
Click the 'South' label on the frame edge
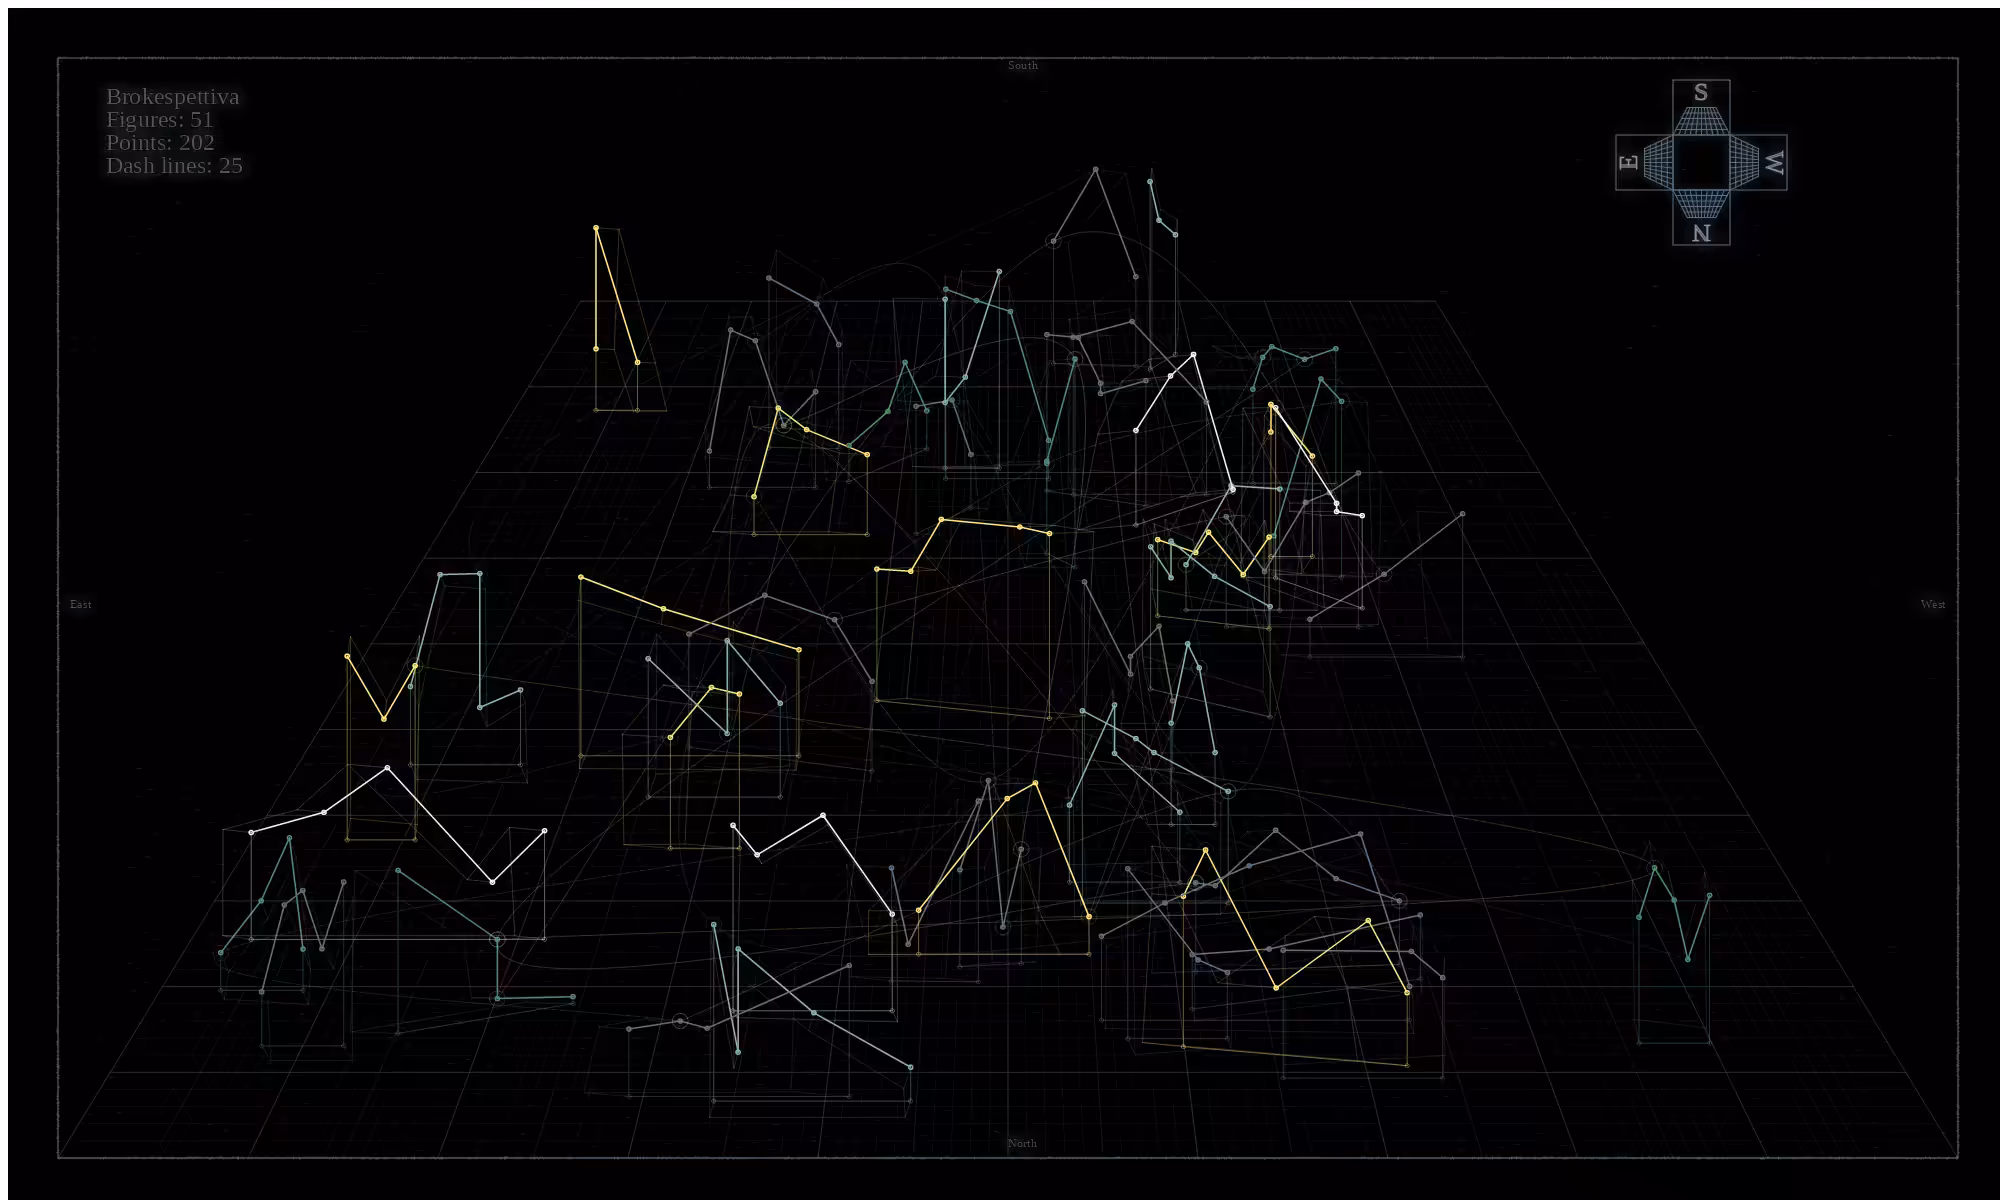1023,66
